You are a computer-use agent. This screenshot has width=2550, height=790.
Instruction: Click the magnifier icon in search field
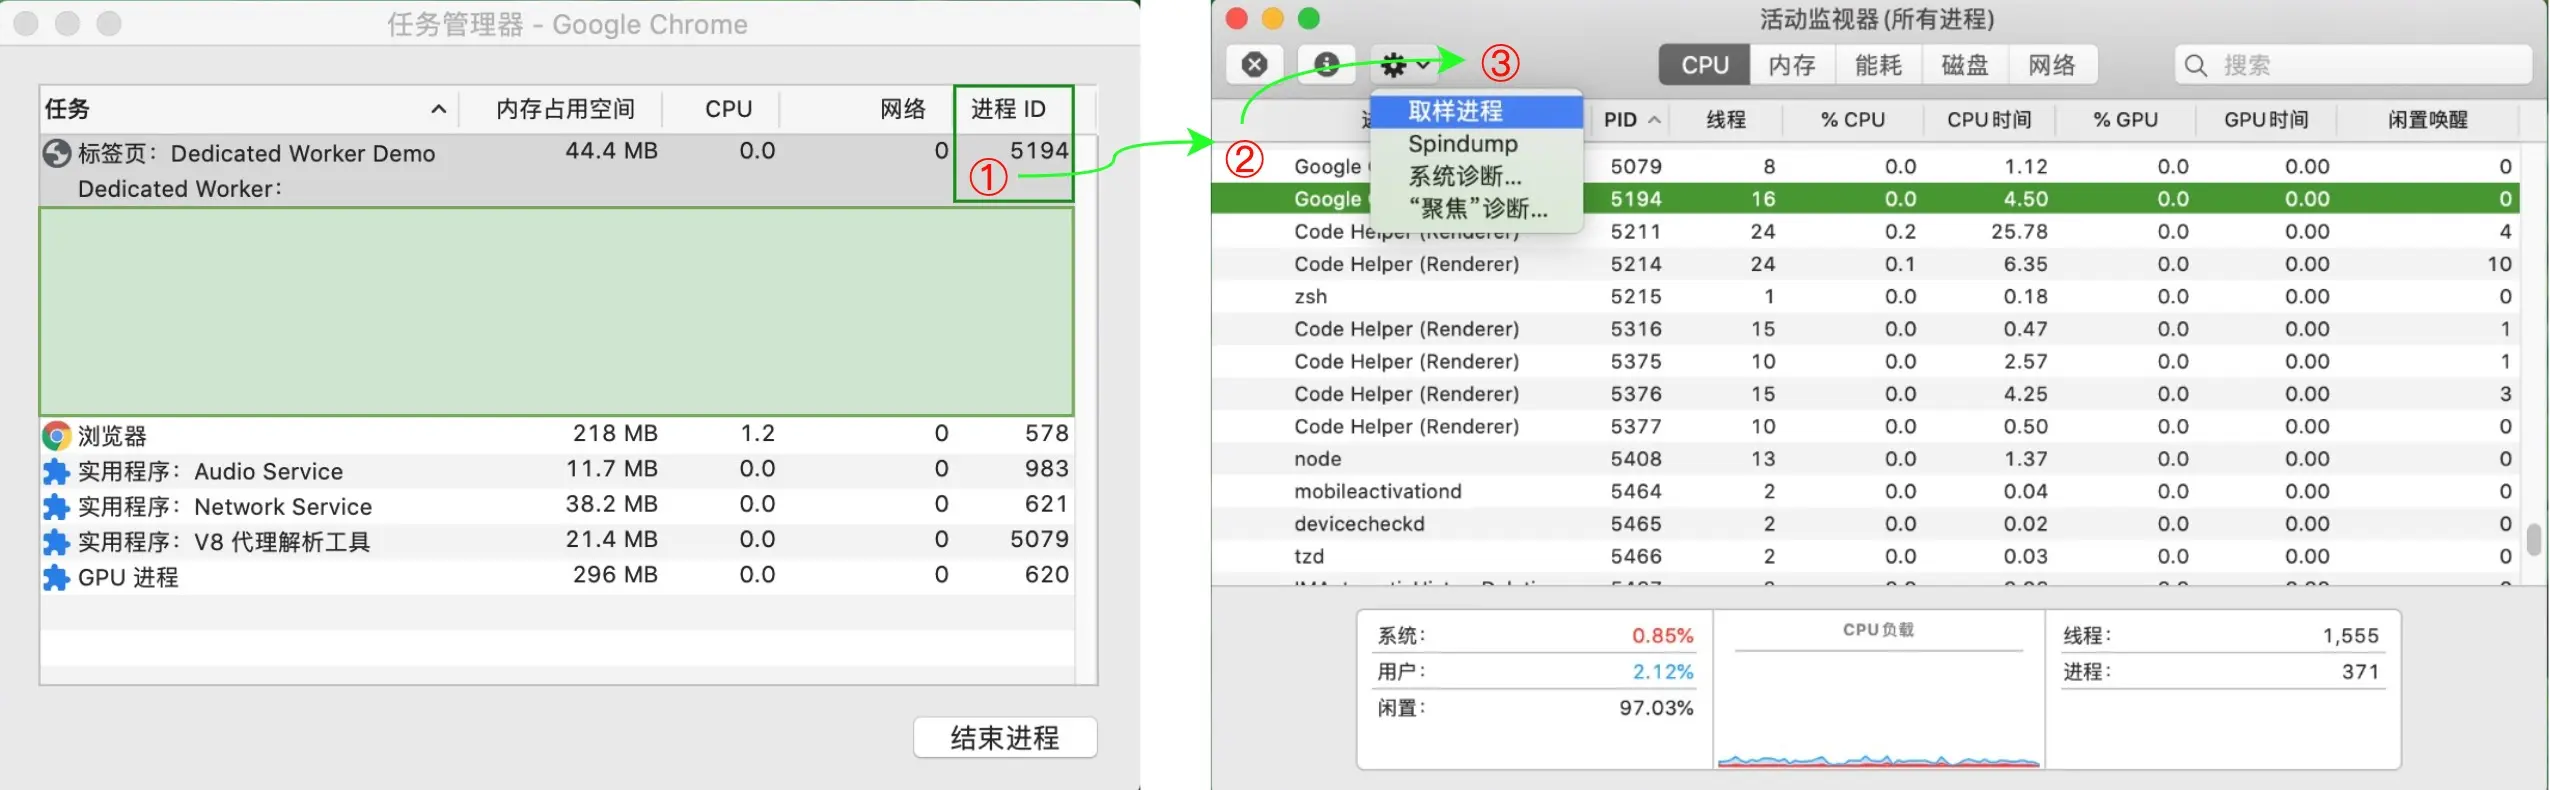(2196, 66)
